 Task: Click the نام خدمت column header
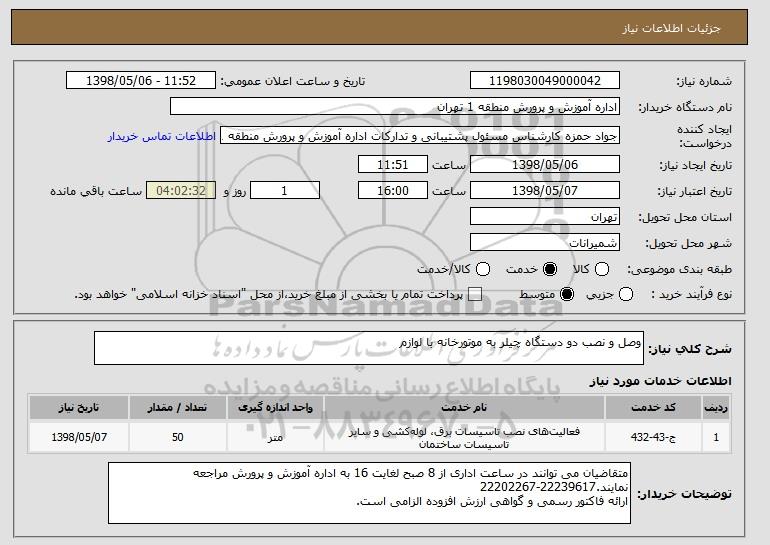464,408
